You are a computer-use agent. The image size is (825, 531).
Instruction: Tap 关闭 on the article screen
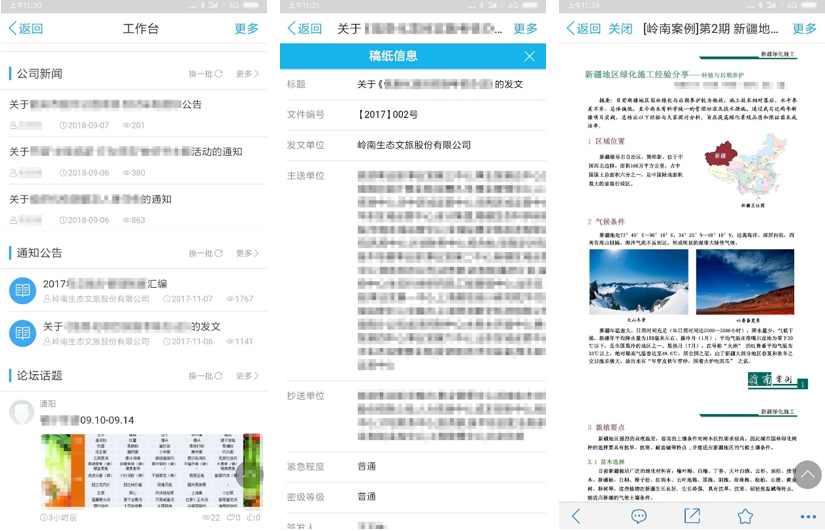click(x=620, y=28)
